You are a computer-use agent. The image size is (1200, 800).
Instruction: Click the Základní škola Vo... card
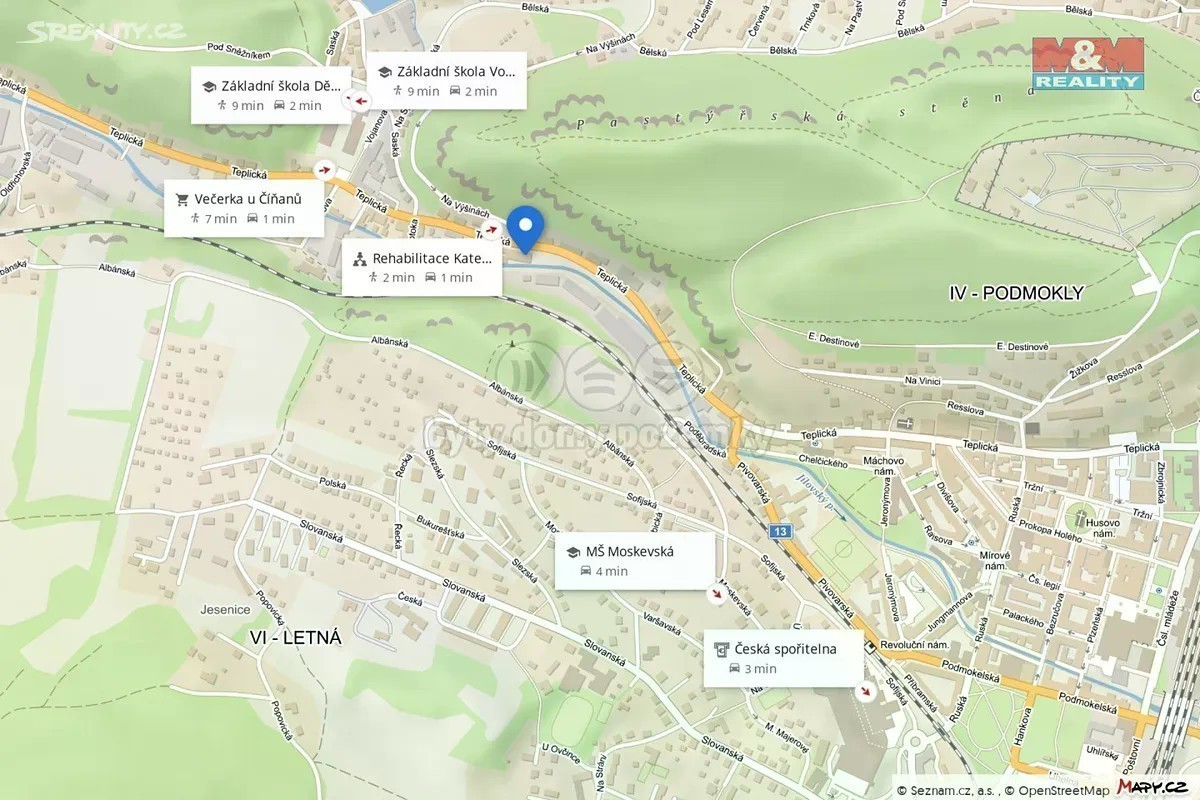point(446,81)
